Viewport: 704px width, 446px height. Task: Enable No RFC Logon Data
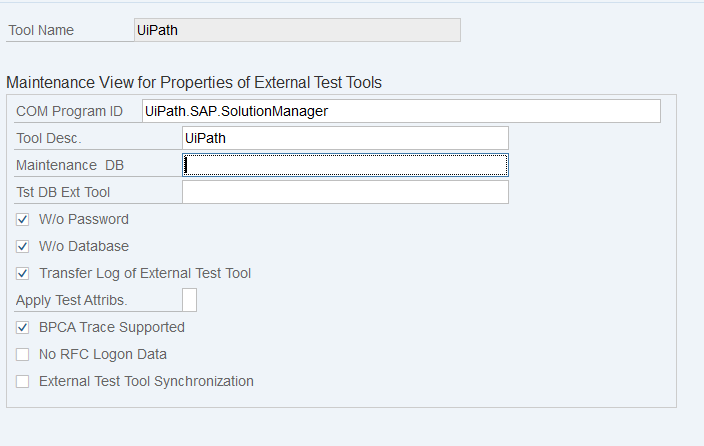tap(22, 354)
